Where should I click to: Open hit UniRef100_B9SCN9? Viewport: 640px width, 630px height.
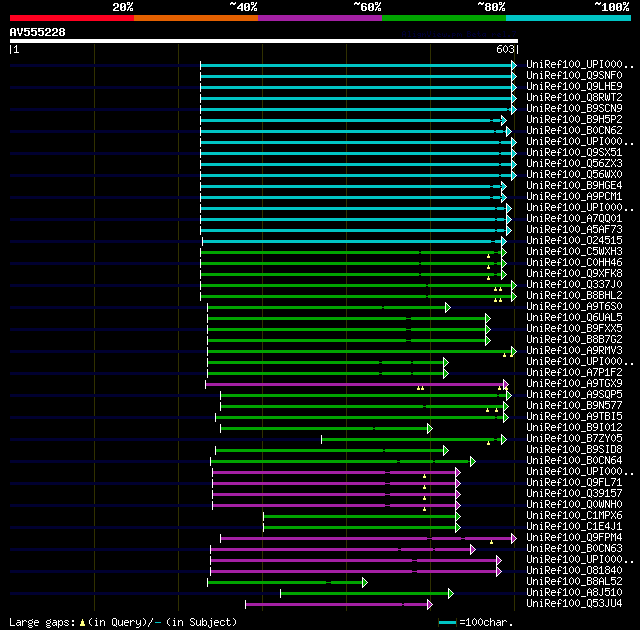[x=574, y=109]
